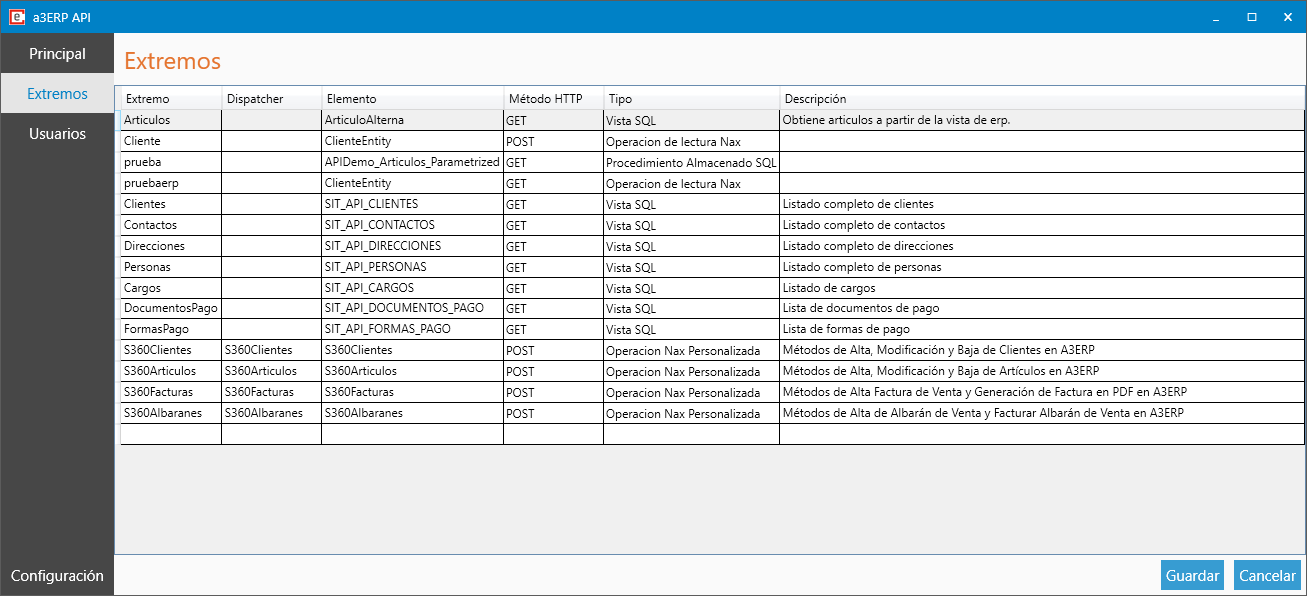
Task: Click the empty Descripción cell in the new row
Action: point(1042,434)
